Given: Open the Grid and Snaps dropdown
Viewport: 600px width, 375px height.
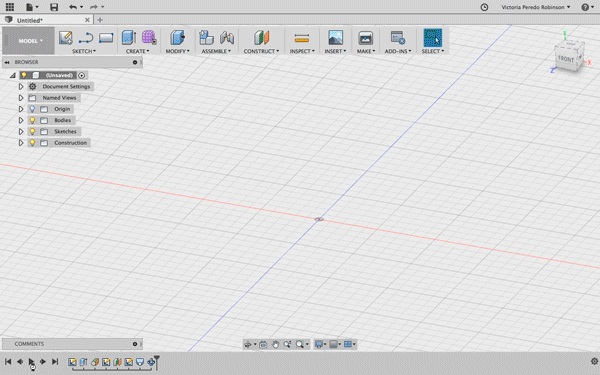Looking at the screenshot, I should coord(335,344).
